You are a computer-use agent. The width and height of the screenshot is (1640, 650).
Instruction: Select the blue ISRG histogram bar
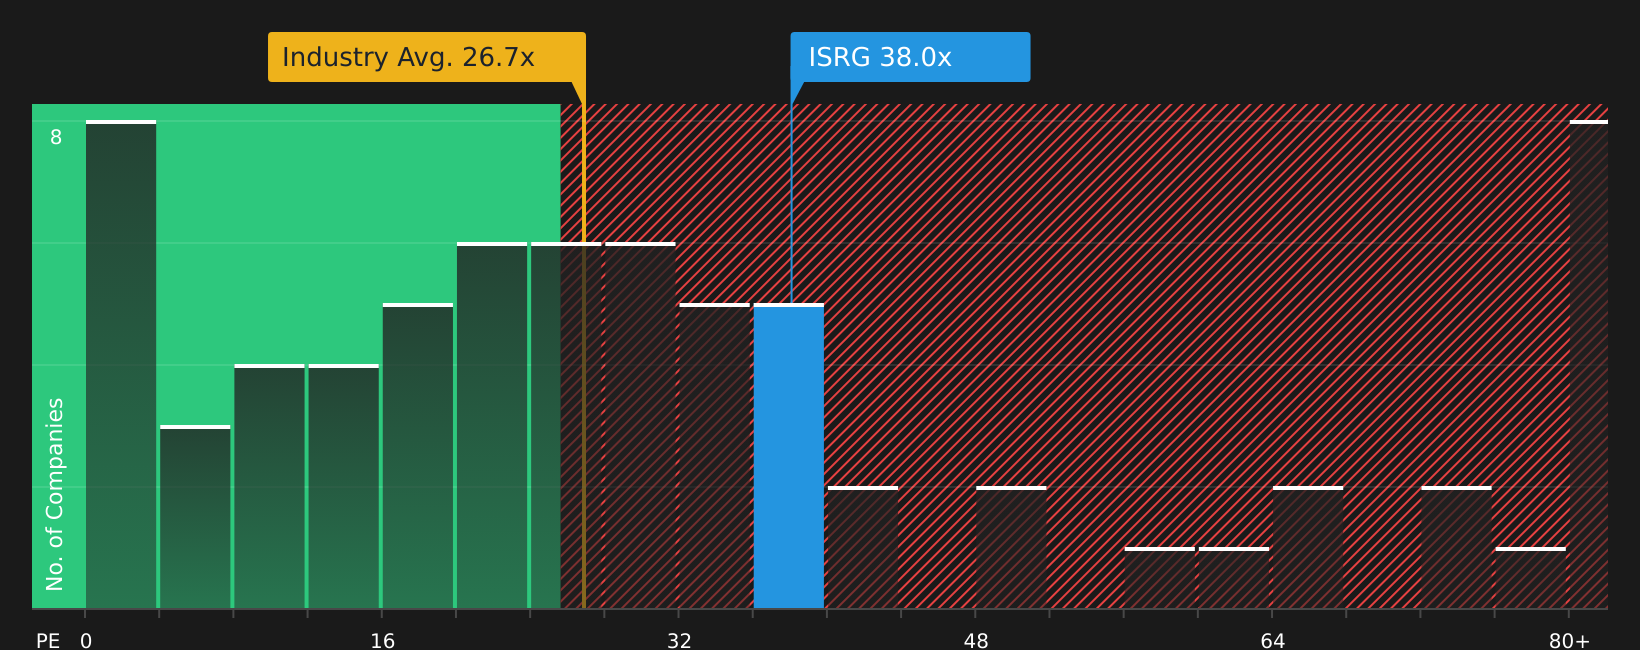coord(789,456)
